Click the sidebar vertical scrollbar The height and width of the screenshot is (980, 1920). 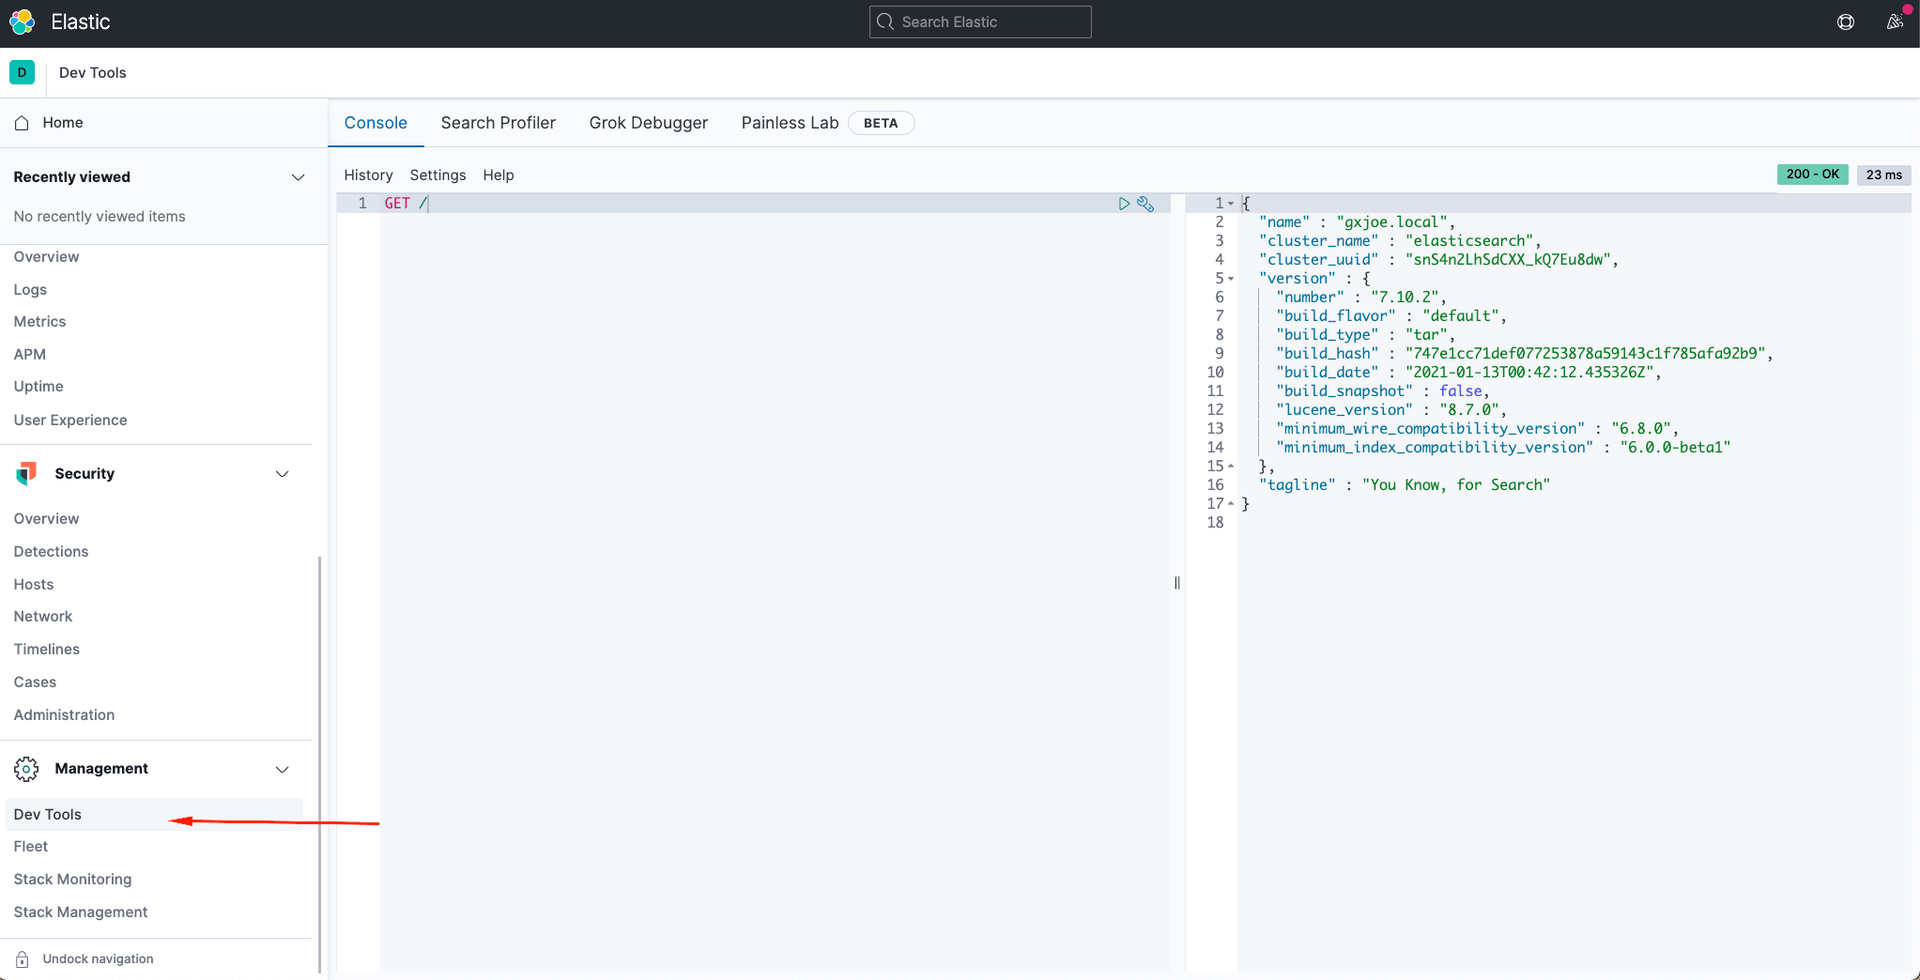(x=319, y=765)
